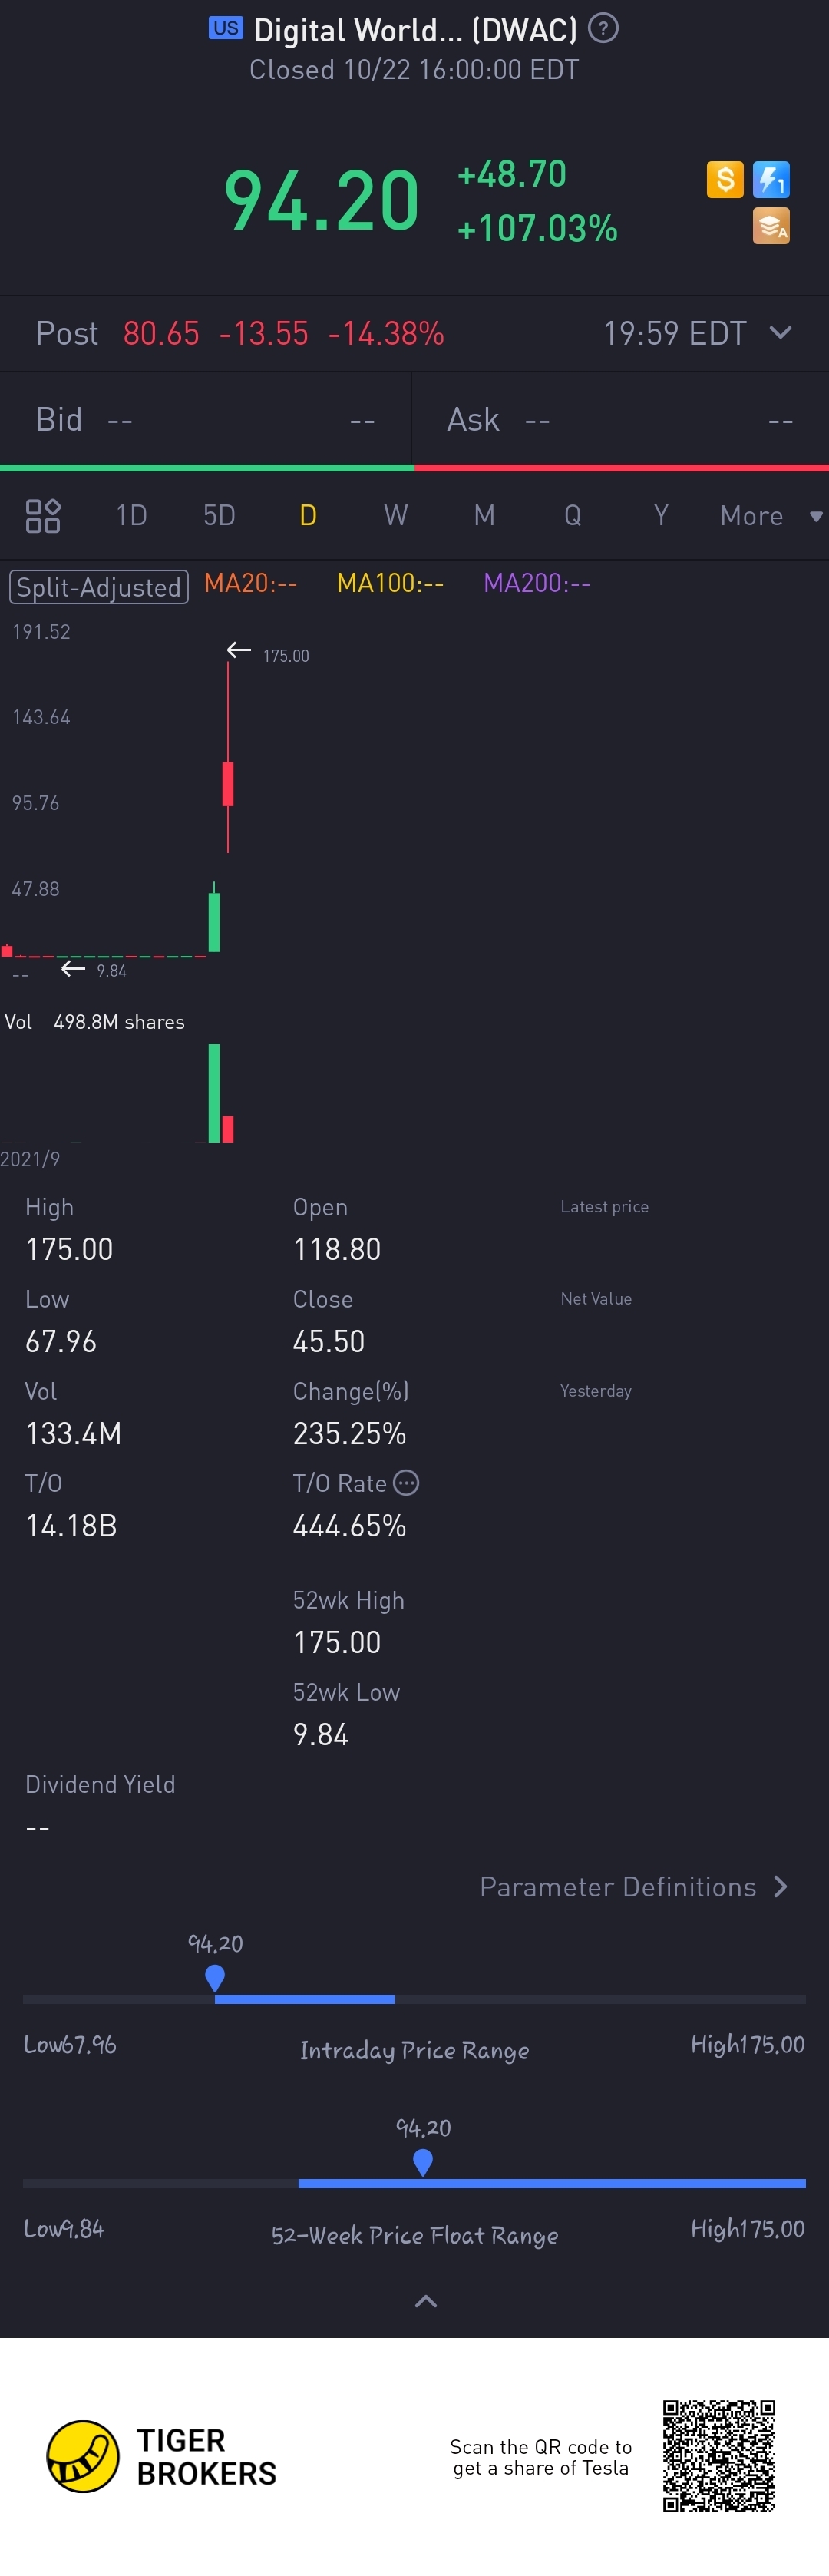Tap the Latest price label
829x2576 pixels.
(x=604, y=1207)
